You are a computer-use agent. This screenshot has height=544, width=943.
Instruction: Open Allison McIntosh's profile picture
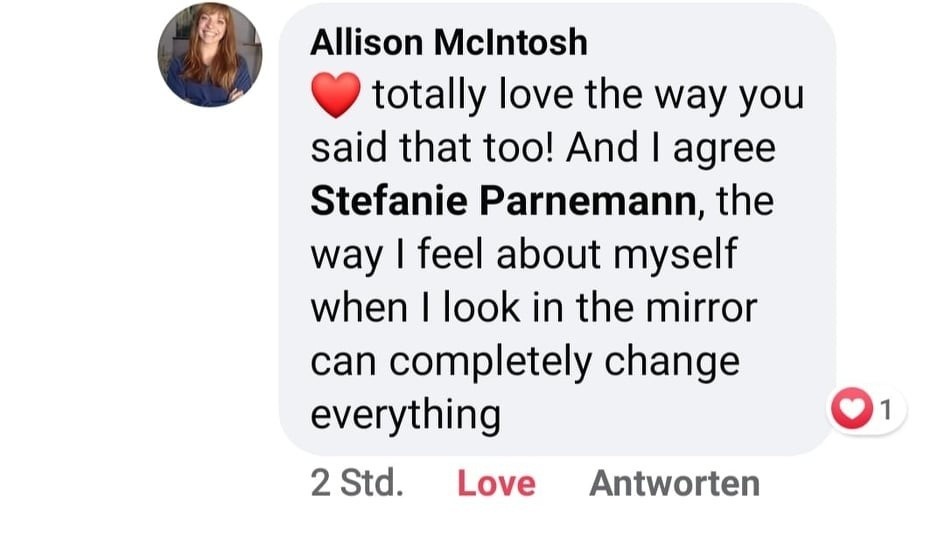209,54
